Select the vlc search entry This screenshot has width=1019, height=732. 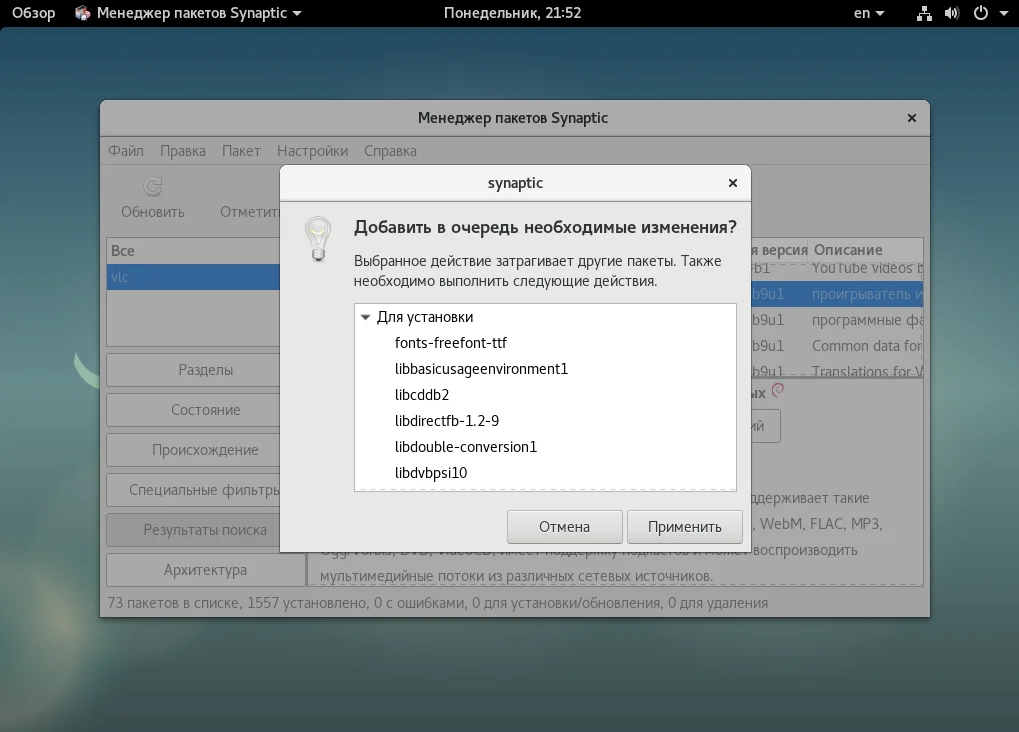click(x=193, y=277)
